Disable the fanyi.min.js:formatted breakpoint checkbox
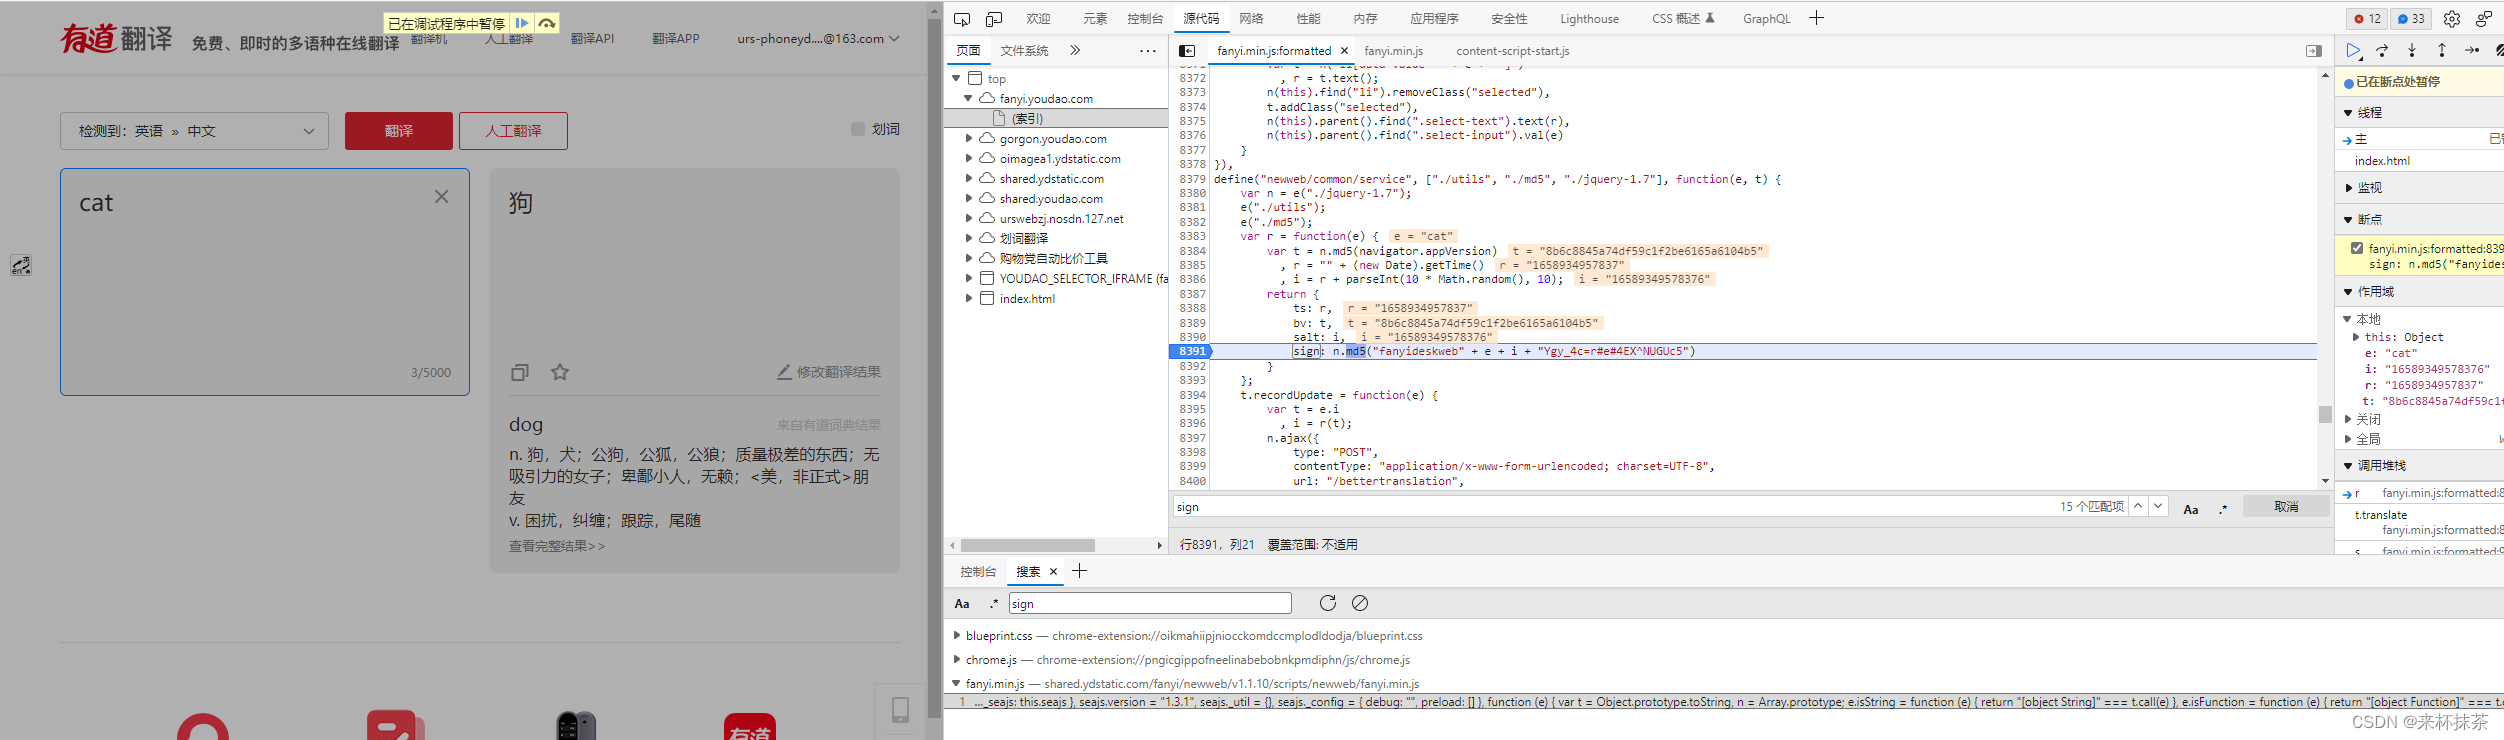The image size is (2504, 740). click(2357, 248)
